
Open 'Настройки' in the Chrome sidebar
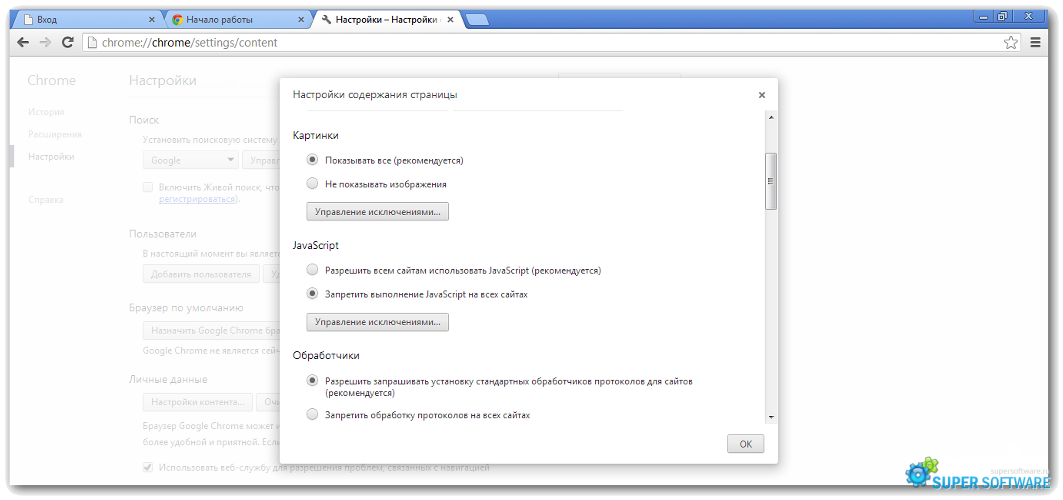[52, 157]
